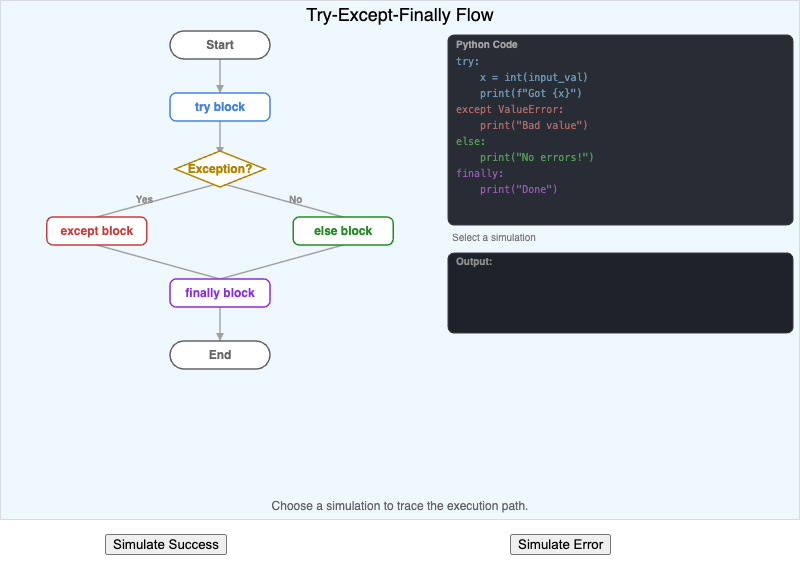This screenshot has height=572, width=800.
Task: Select the print("Done") code line
Action: click(x=518, y=189)
